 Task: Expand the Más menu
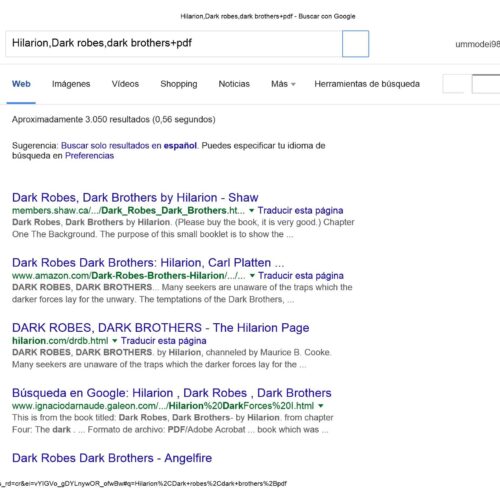(x=283, y=84)
